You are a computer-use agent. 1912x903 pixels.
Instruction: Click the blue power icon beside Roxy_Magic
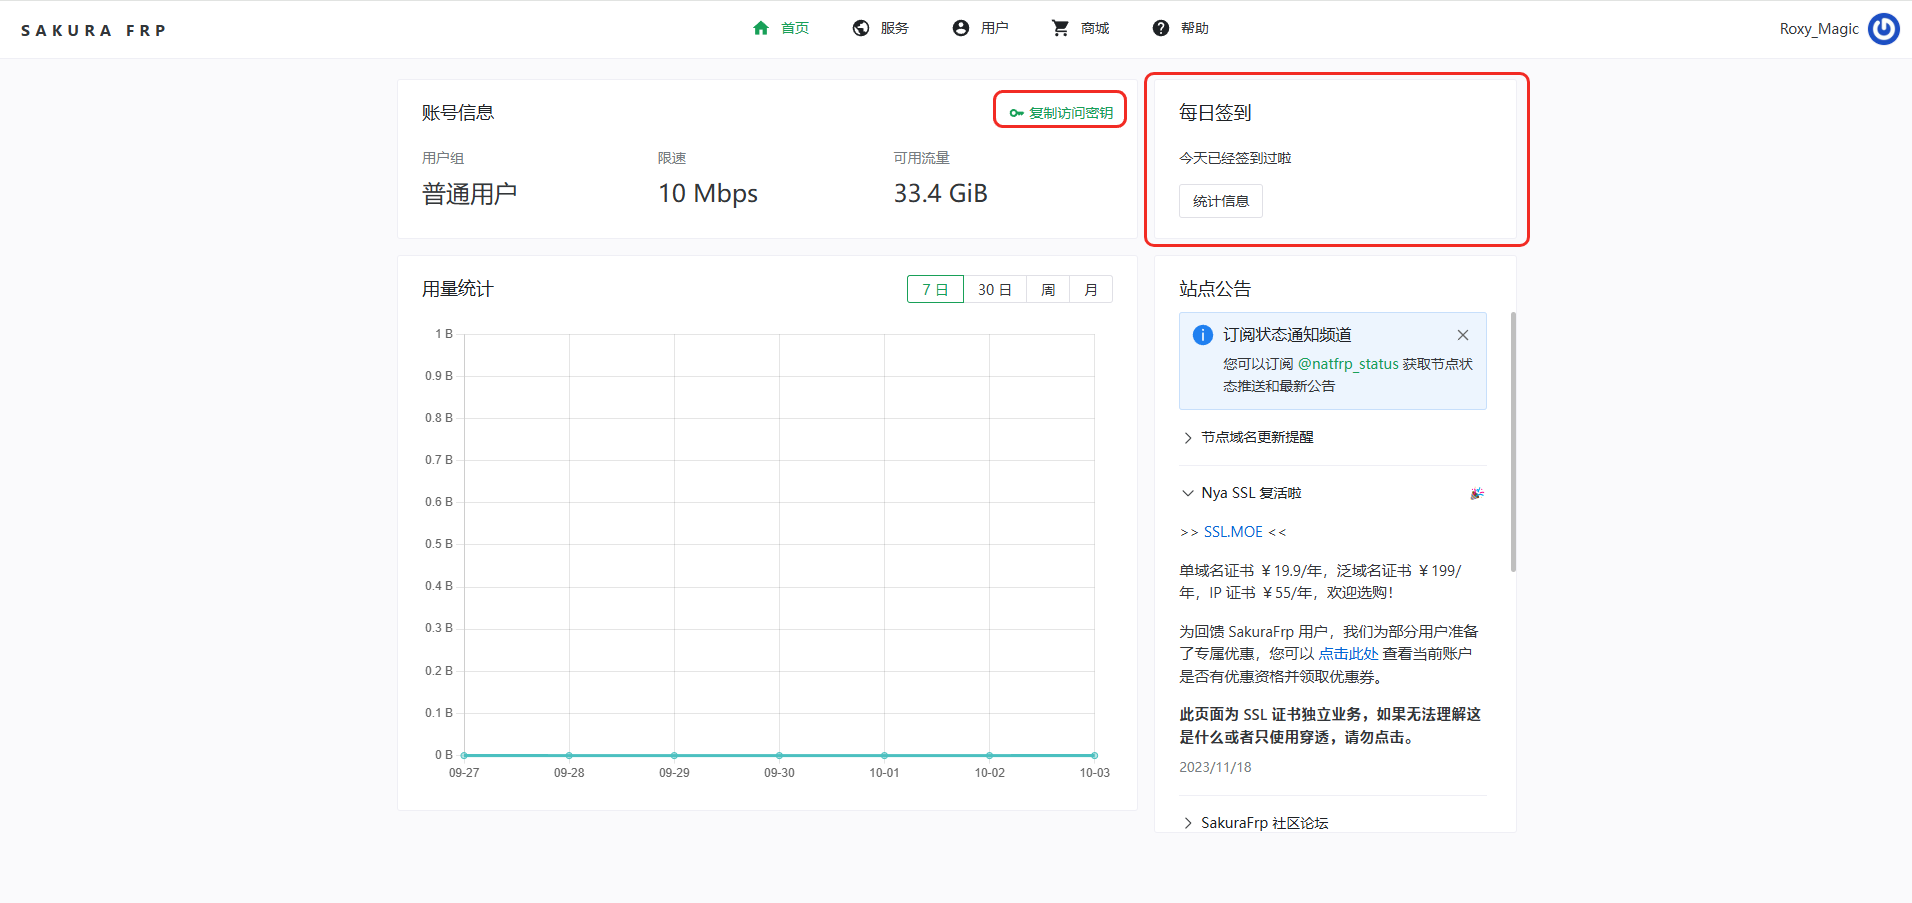[1884, 29]
